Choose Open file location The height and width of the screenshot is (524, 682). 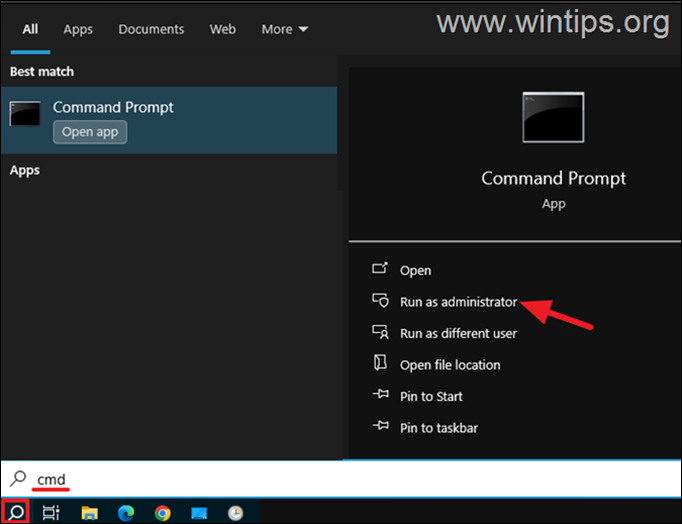tap(450, 365)
